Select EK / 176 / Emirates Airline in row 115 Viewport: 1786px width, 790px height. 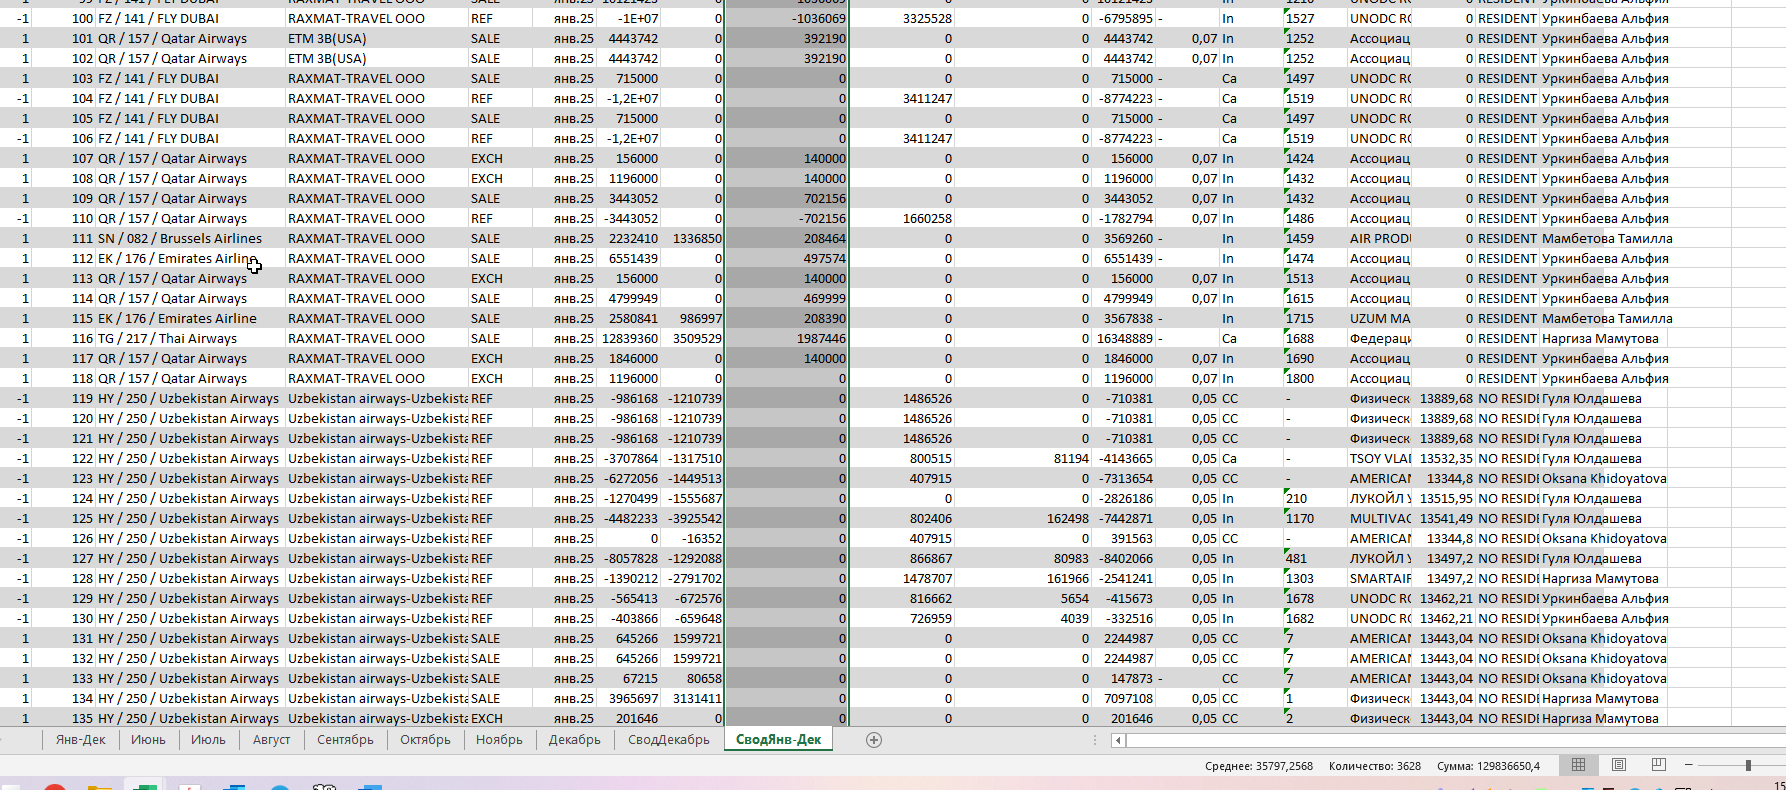point(190,318)
